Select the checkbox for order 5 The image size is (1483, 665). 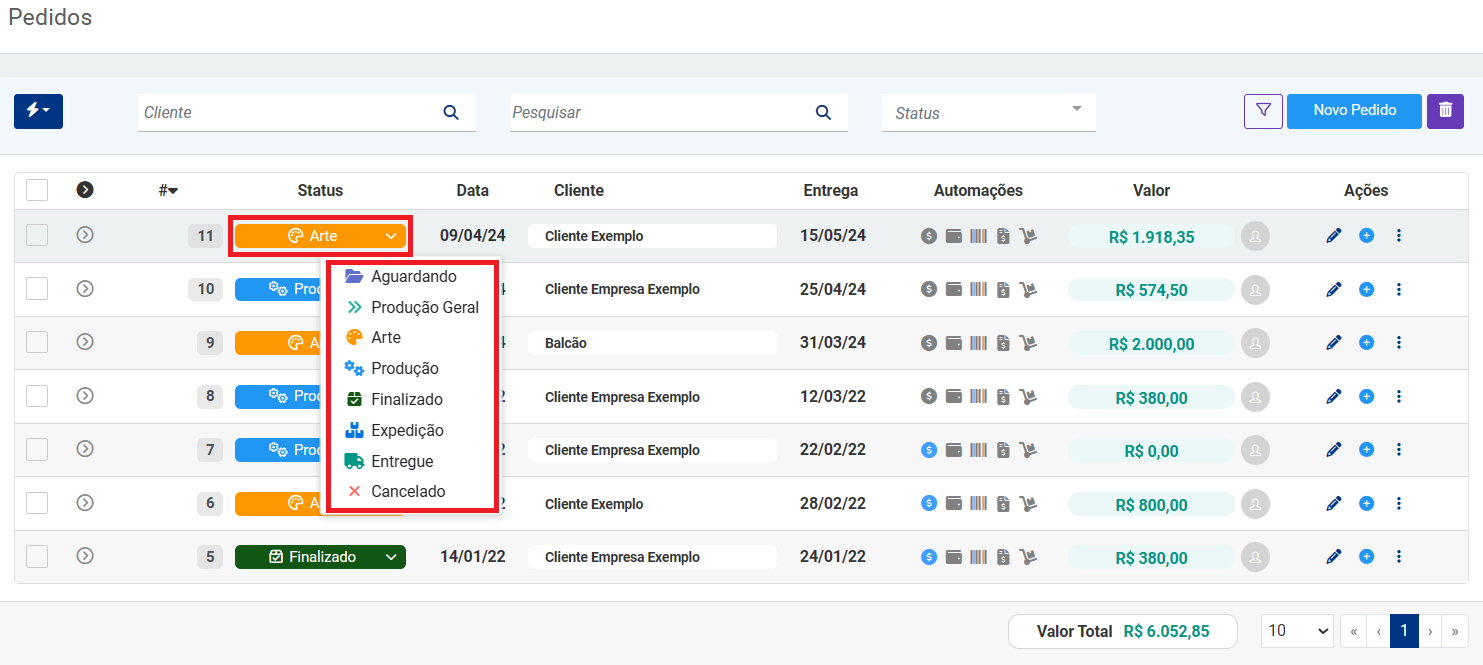[37, 557]
